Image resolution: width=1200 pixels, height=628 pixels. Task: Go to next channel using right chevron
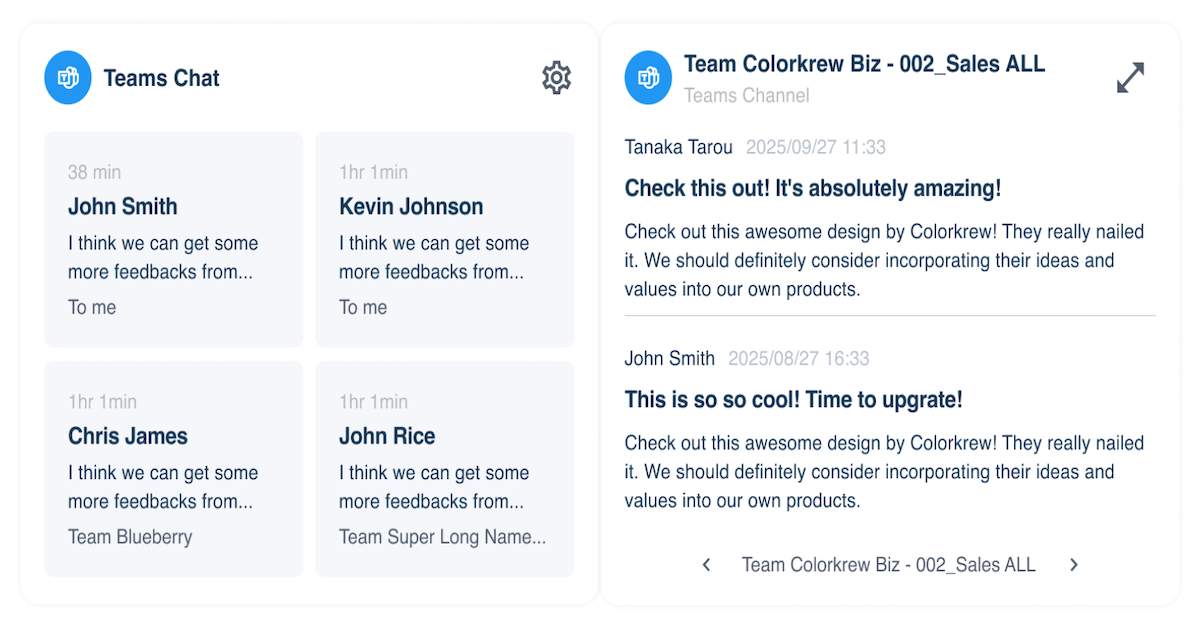pyautogui.click(x=1074, y=565)
